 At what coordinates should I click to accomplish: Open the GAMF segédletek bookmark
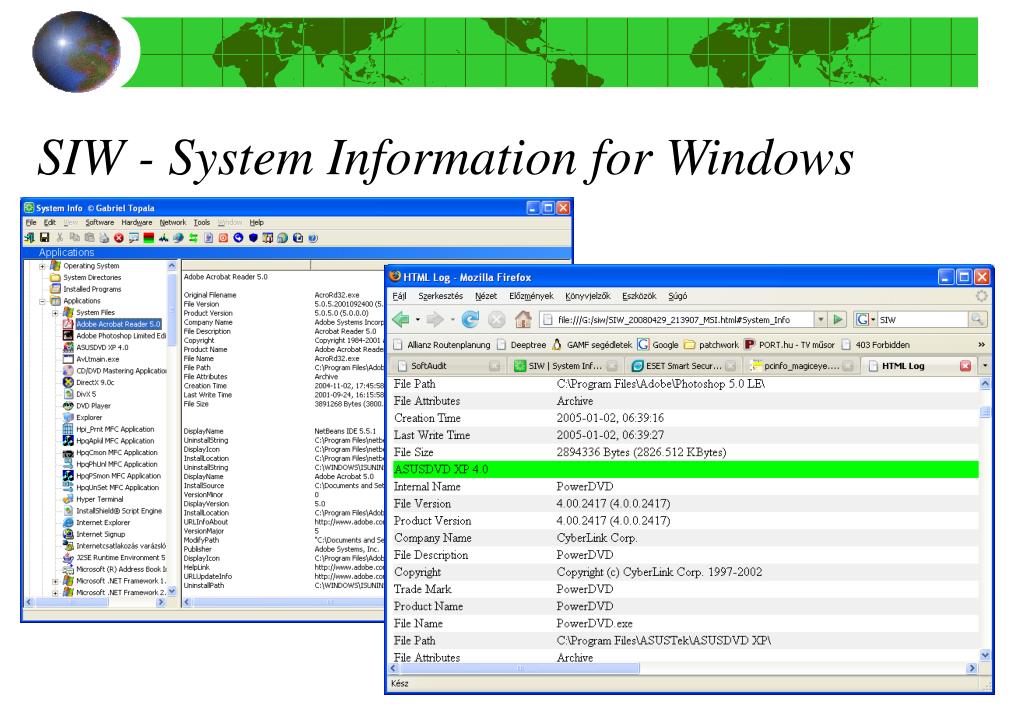(x=592, y=345)
